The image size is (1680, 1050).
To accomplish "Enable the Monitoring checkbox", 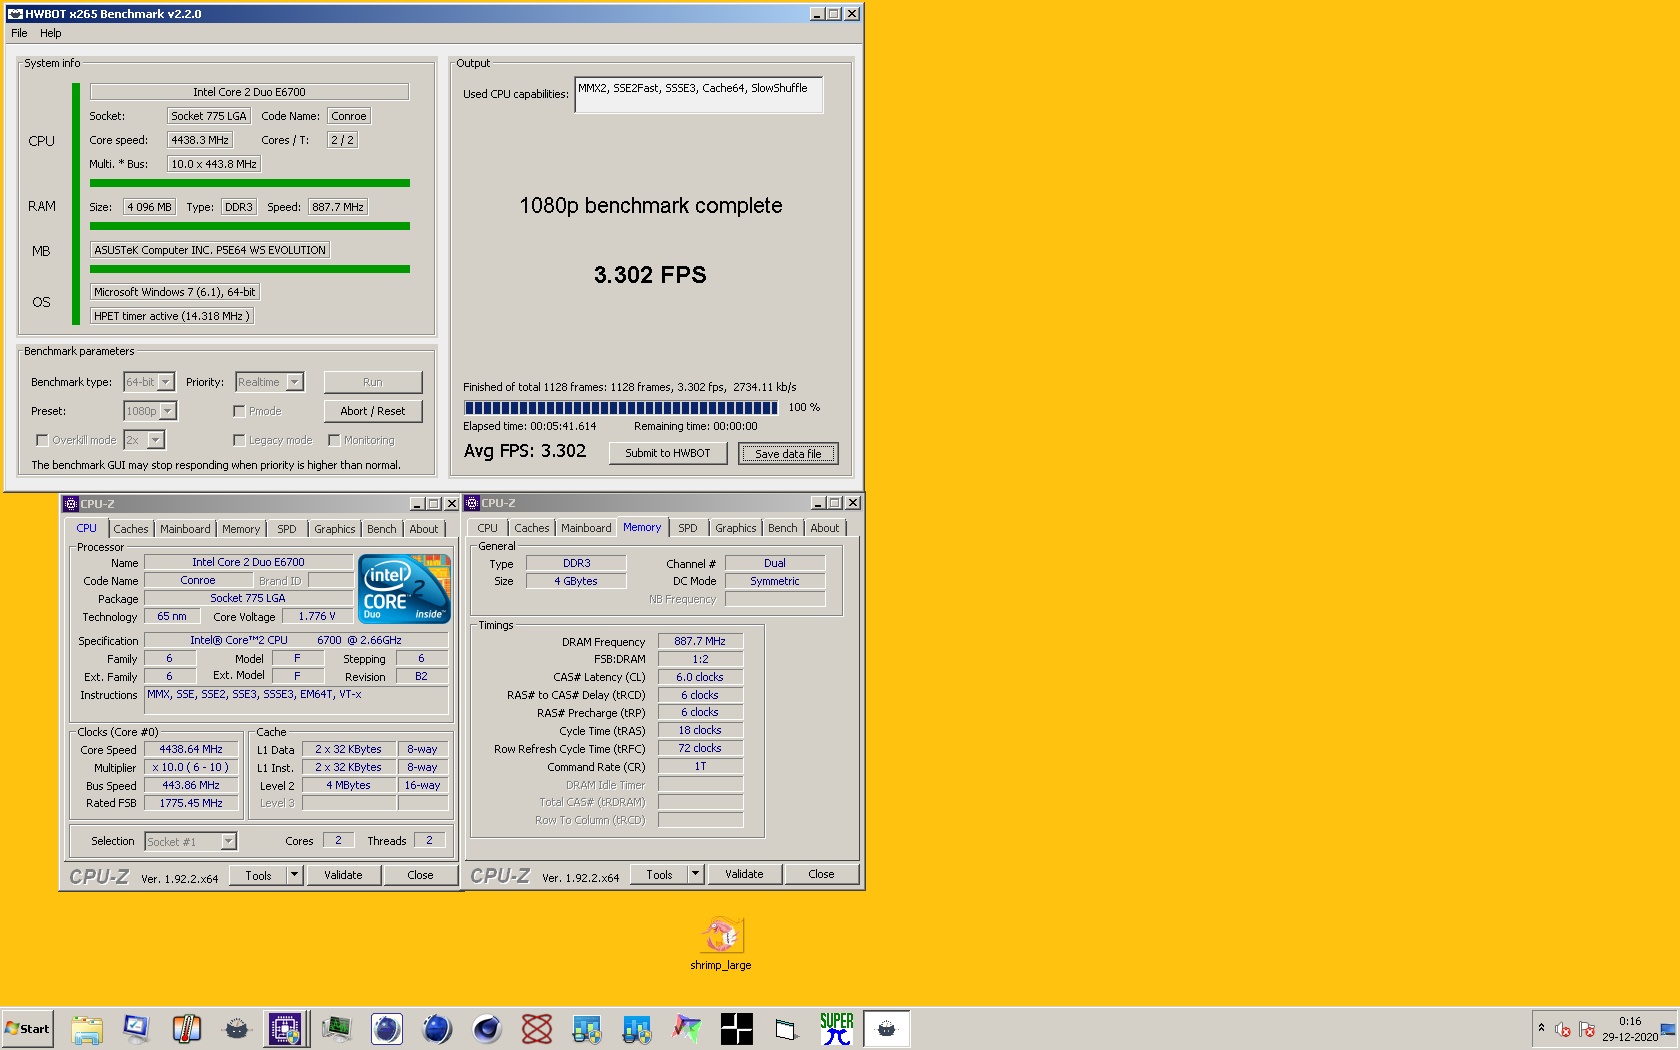I will [x=334, y=440].
